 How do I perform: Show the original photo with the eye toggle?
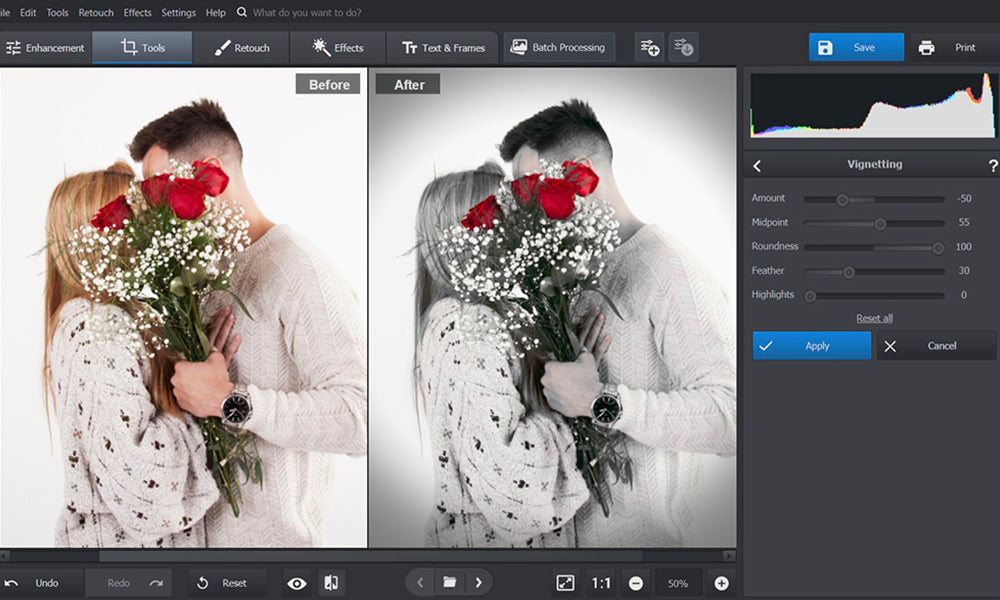[296, 582]
